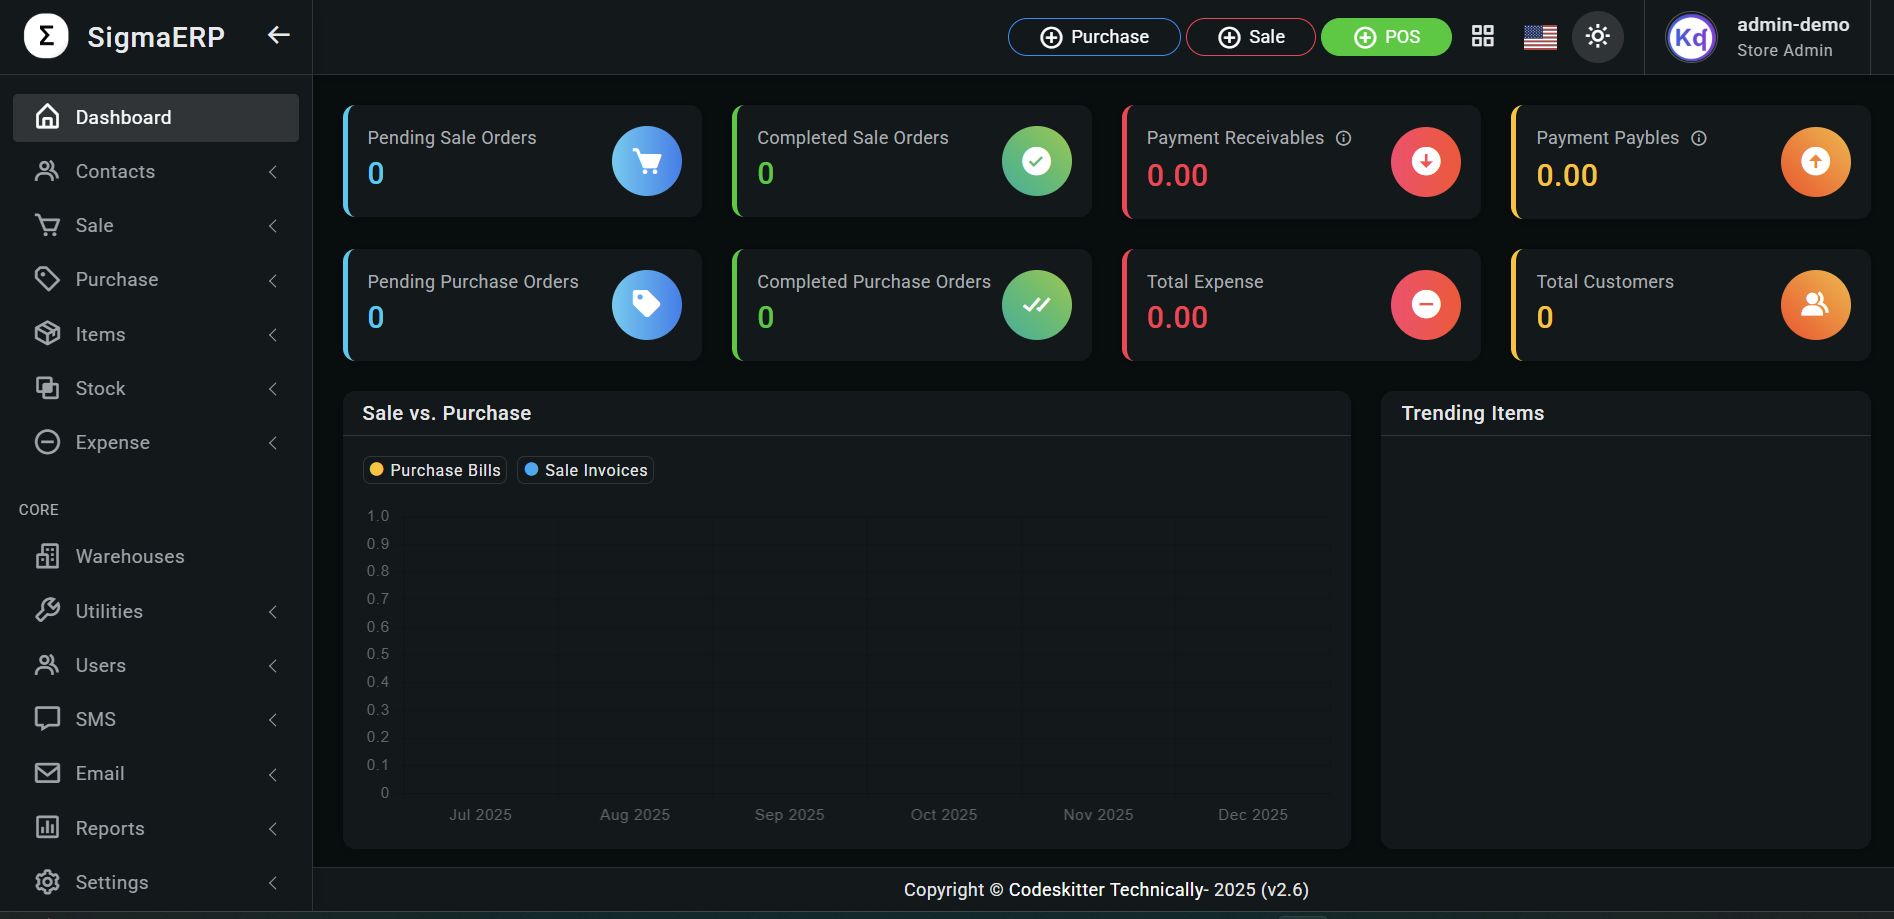Expand the Expense submenu chevron

[x=273, y=442]
